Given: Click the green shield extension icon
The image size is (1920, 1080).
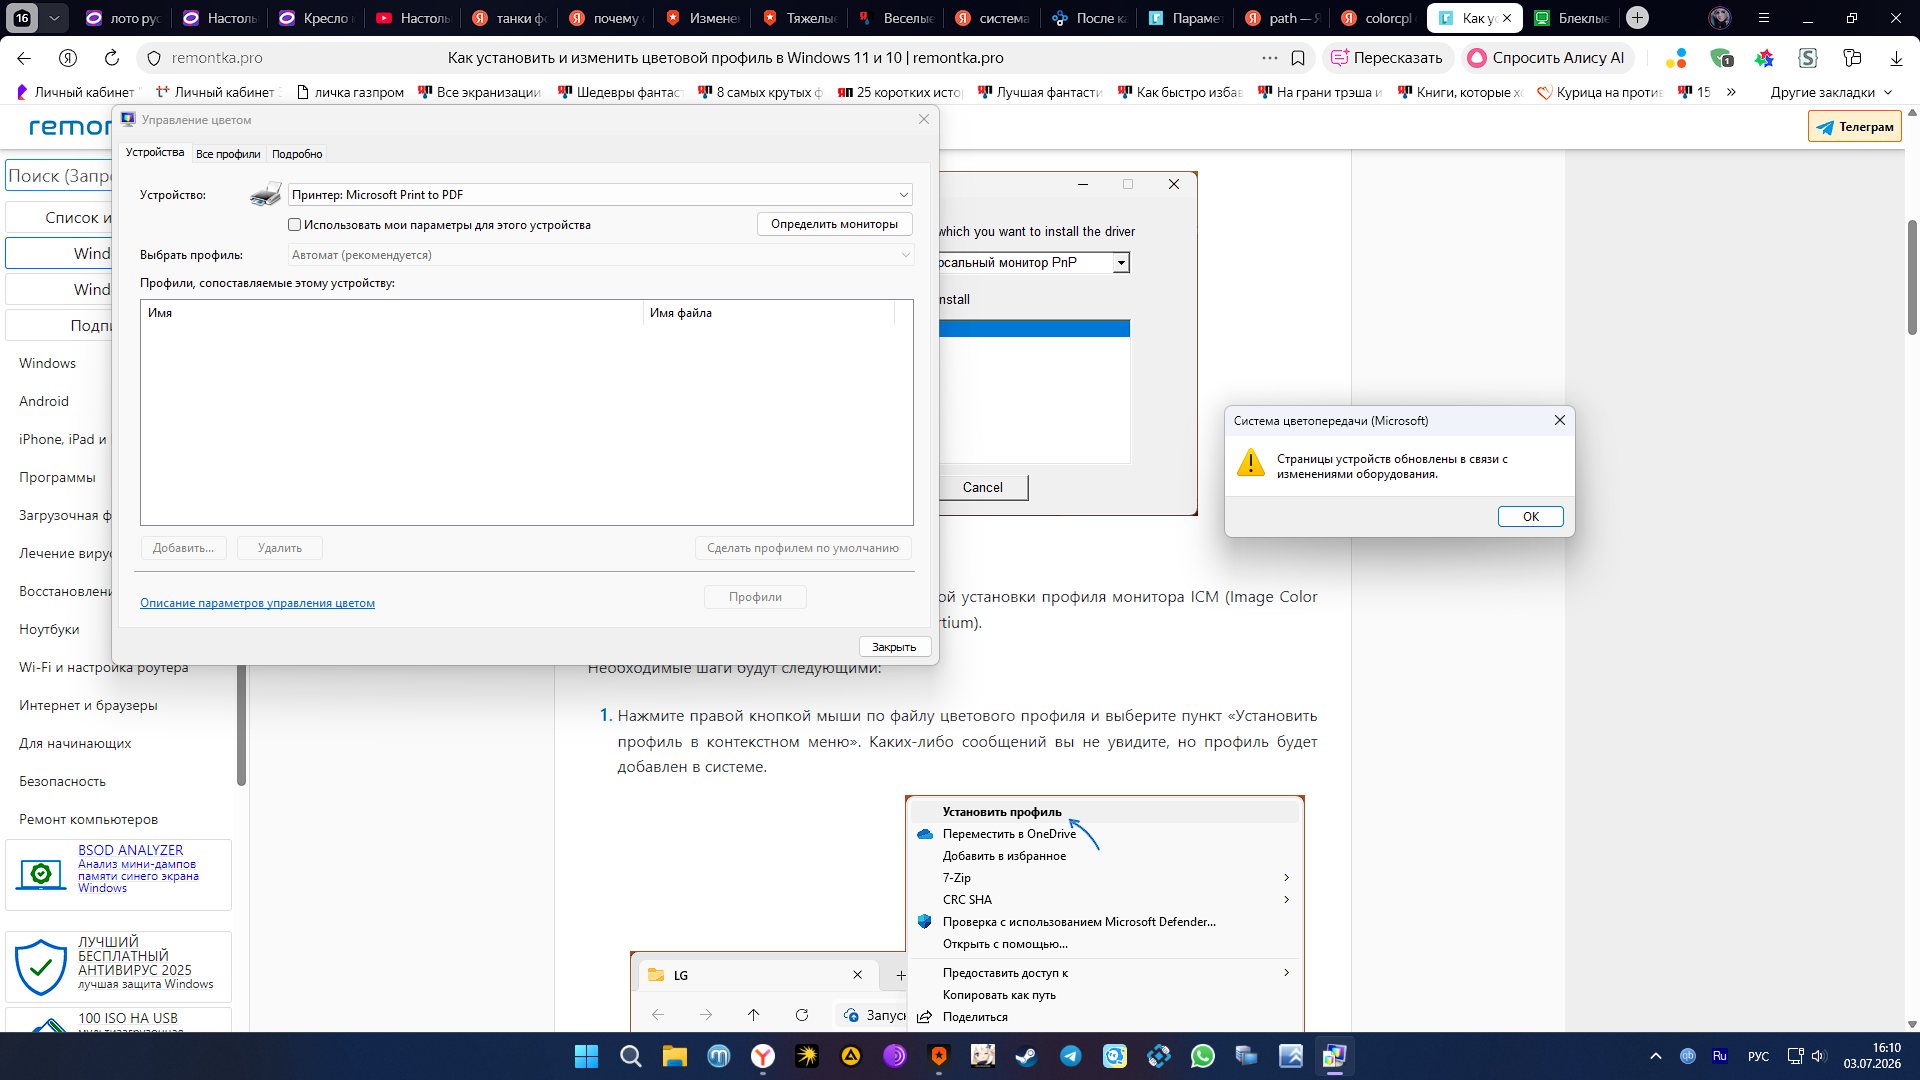Looking at the screenshot, I should click(1721, 58).
